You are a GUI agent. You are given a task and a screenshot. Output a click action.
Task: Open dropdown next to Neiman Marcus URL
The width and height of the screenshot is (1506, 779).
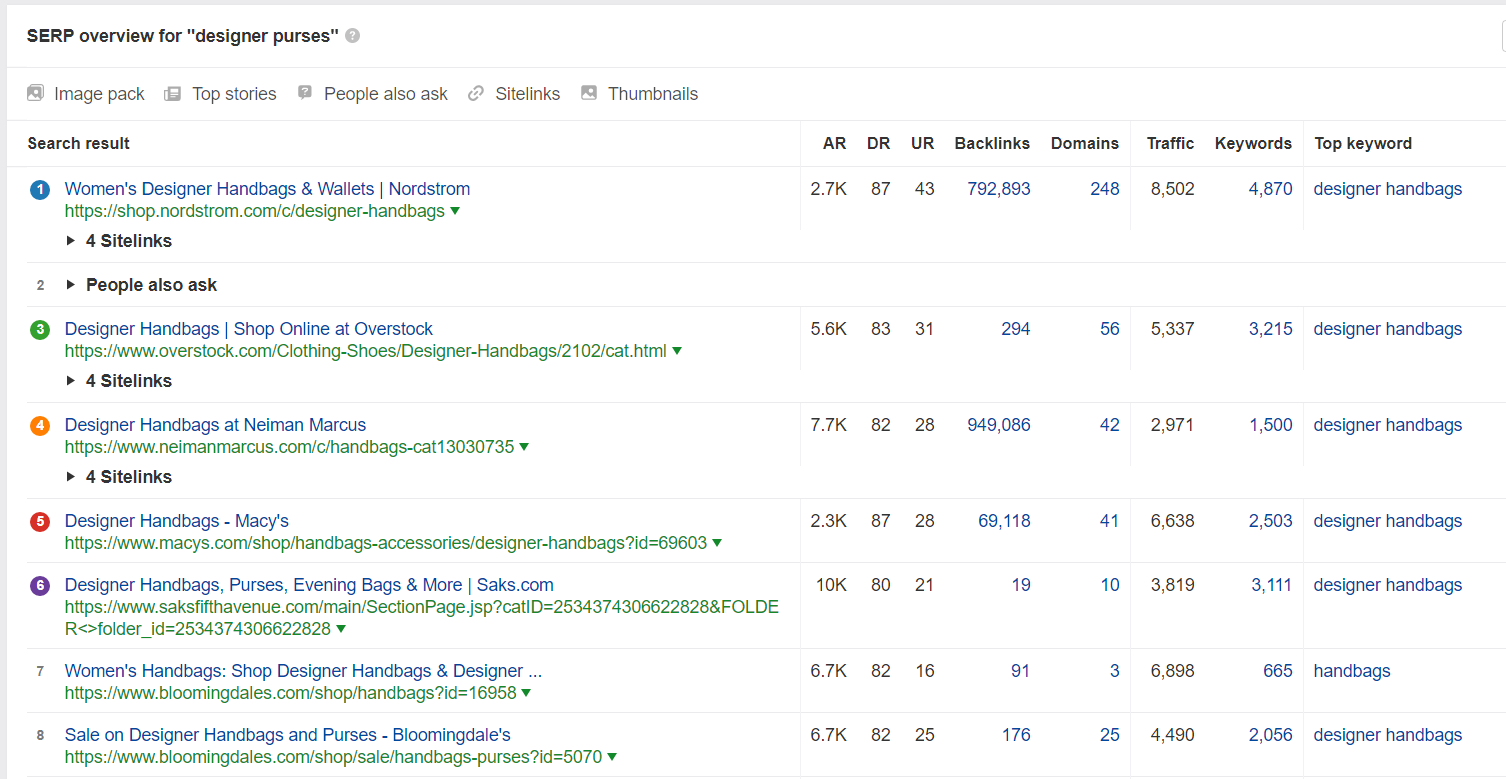click(x=524, y=447)
